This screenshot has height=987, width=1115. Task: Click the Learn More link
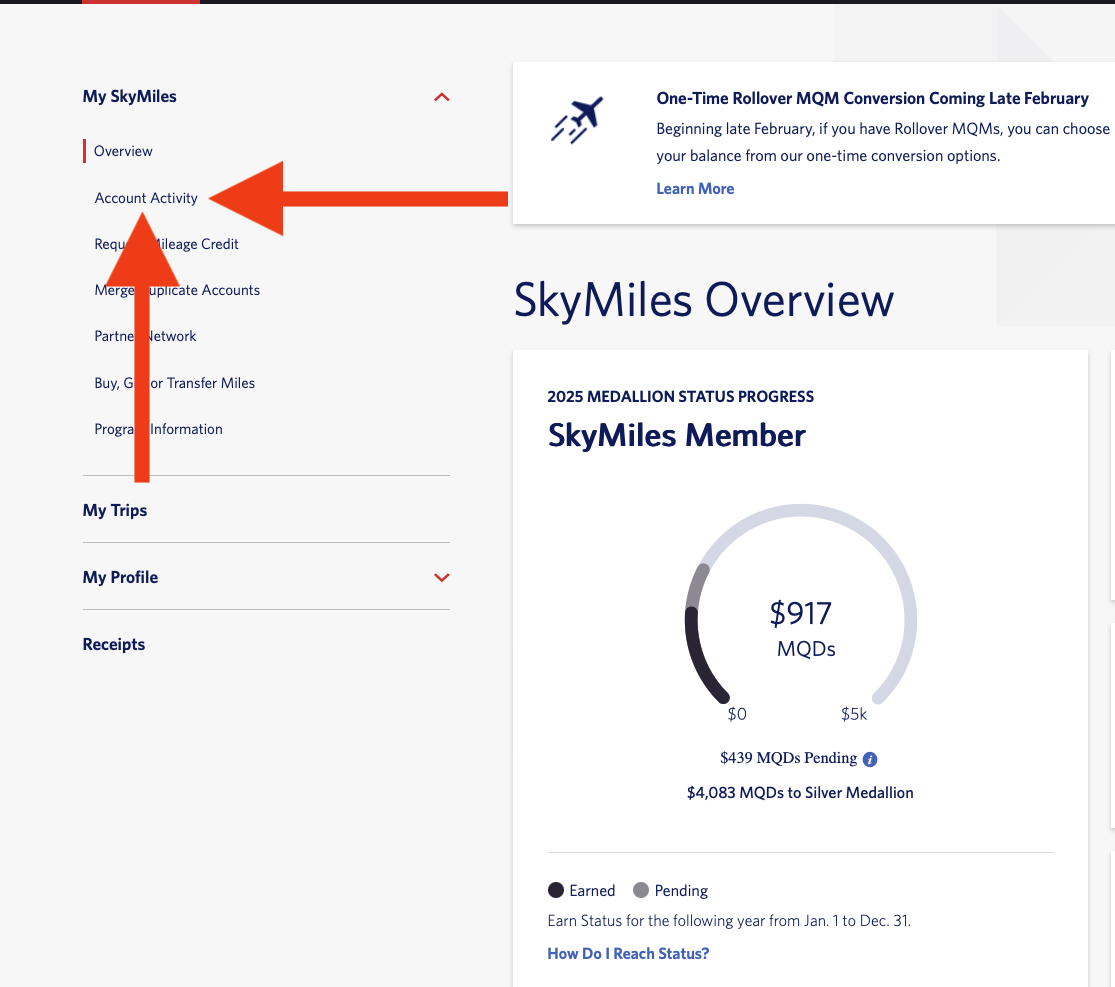coord(695,189)
